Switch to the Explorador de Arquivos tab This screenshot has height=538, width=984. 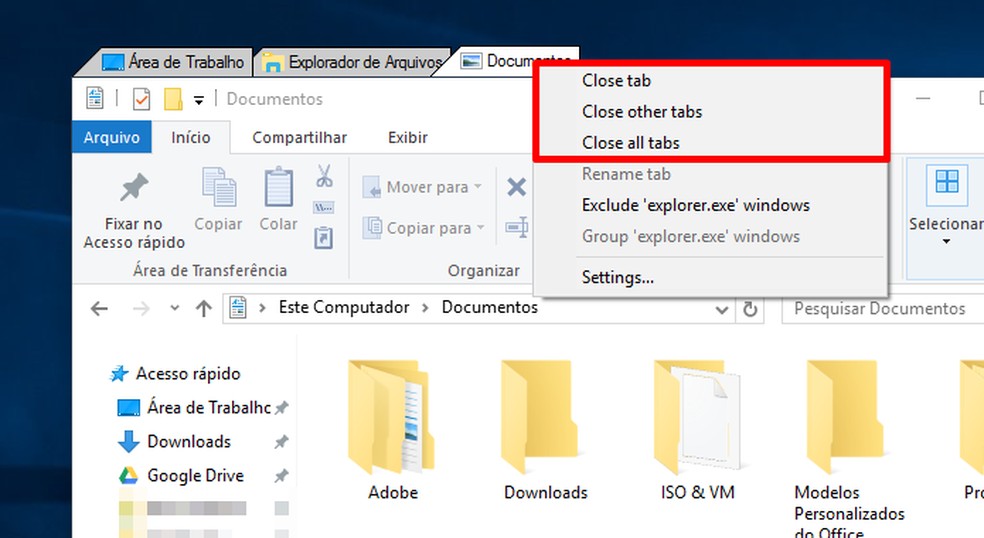tap(352, 62)
